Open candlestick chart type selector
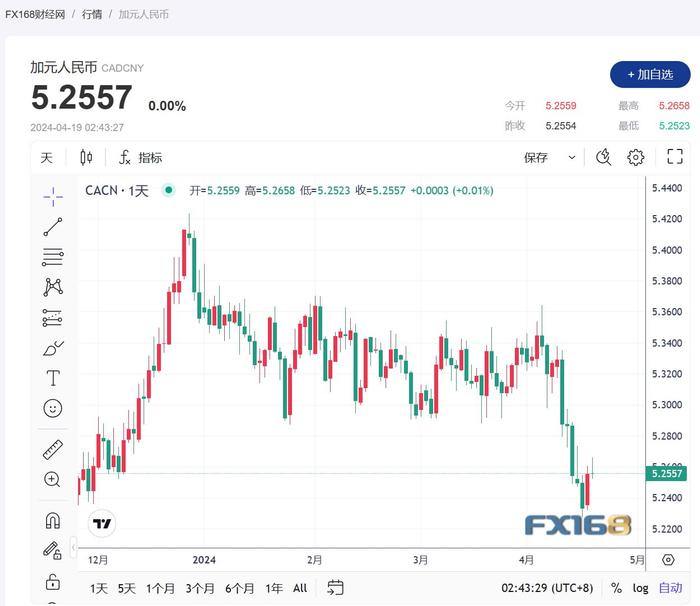Screen dimensions: 700x606 86,157
